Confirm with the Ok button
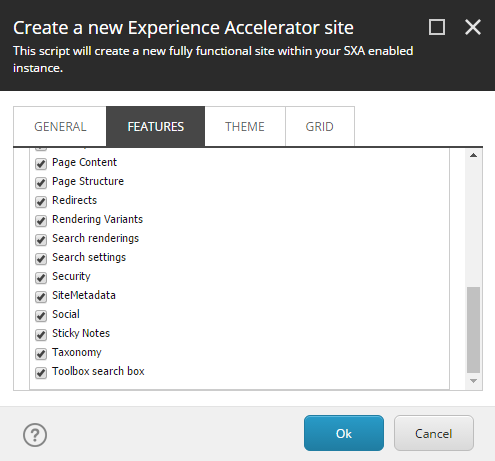Screen dimensions: 495x461 (x=344, y=433)
